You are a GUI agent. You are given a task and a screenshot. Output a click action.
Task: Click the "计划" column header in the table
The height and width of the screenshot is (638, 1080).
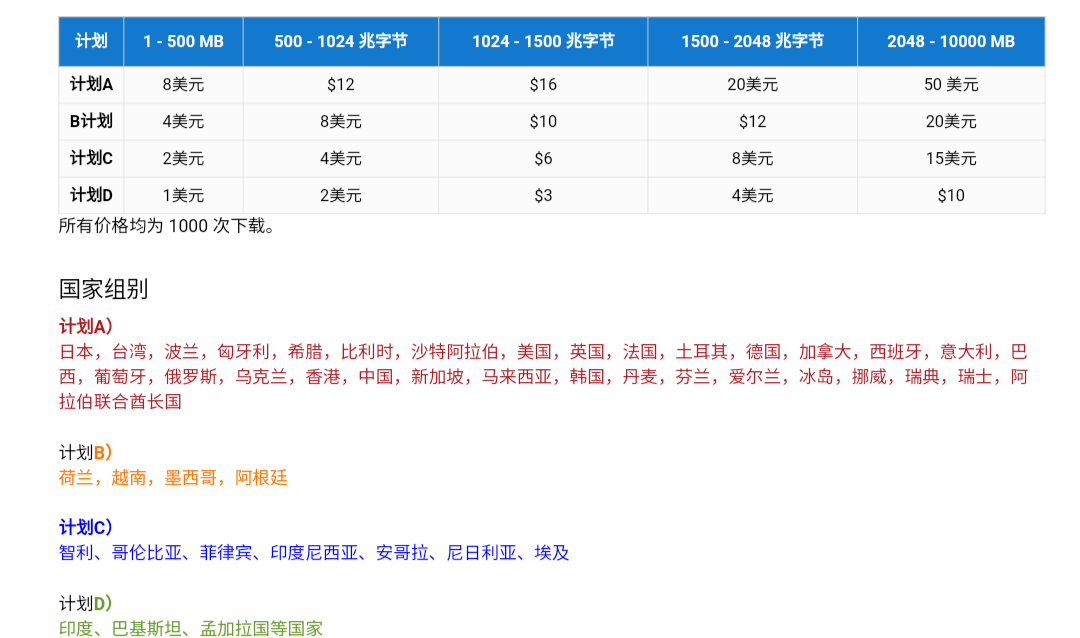91,41
